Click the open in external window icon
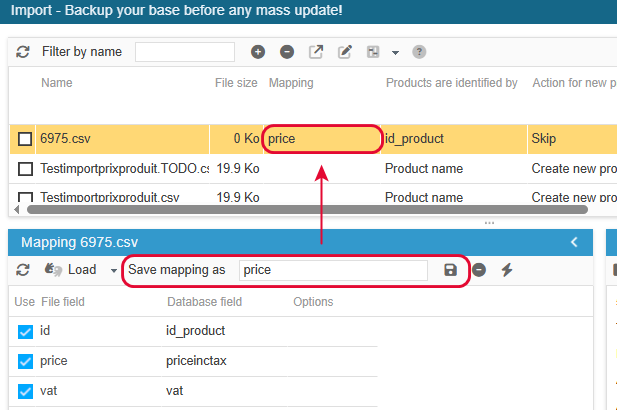The height and width of the screenshot is (410, 617). tap(316, 52)
